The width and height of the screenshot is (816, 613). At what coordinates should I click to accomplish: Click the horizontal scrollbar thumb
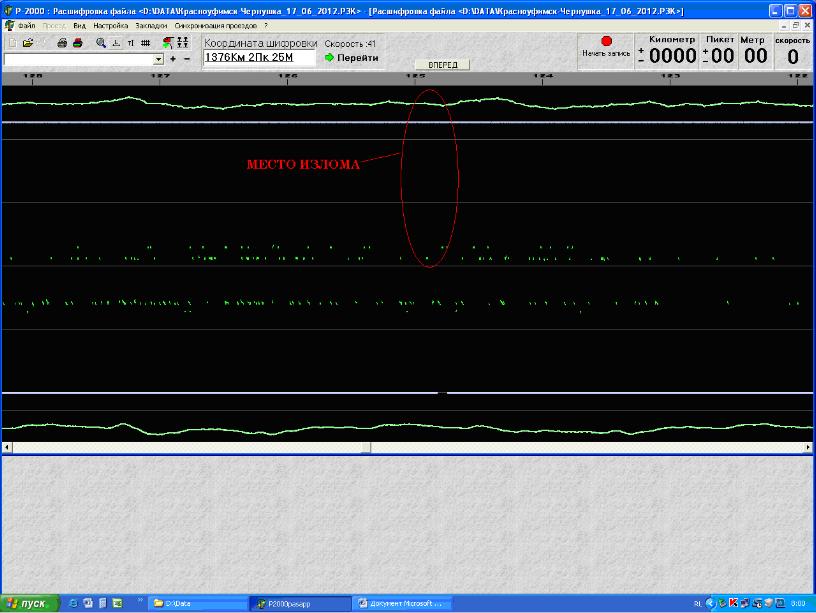tap(366, 447)
